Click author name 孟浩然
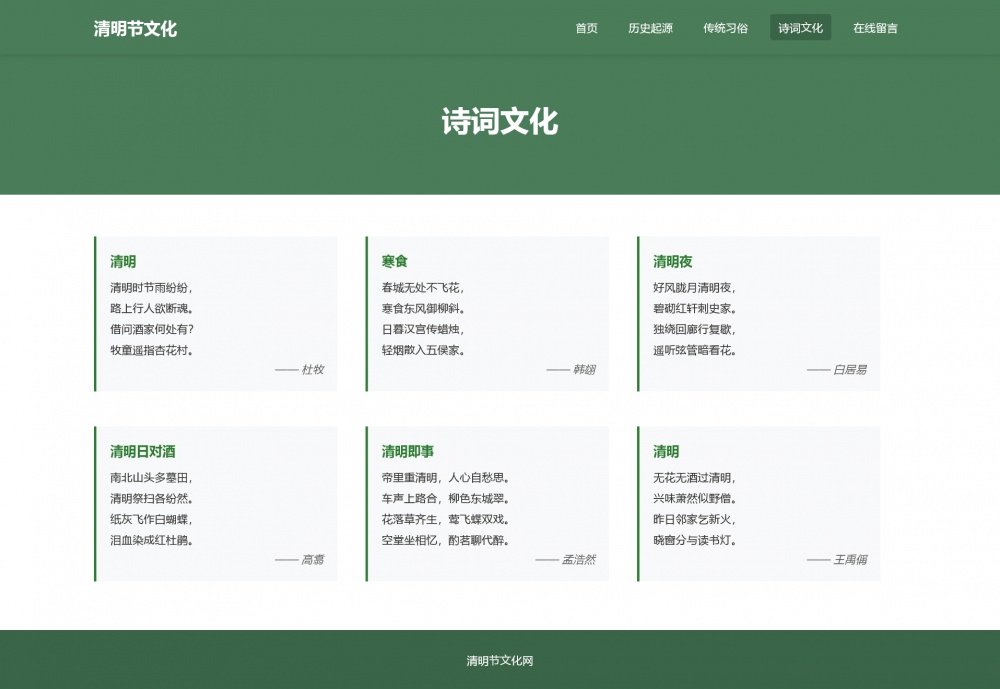 tap(578, 560)
